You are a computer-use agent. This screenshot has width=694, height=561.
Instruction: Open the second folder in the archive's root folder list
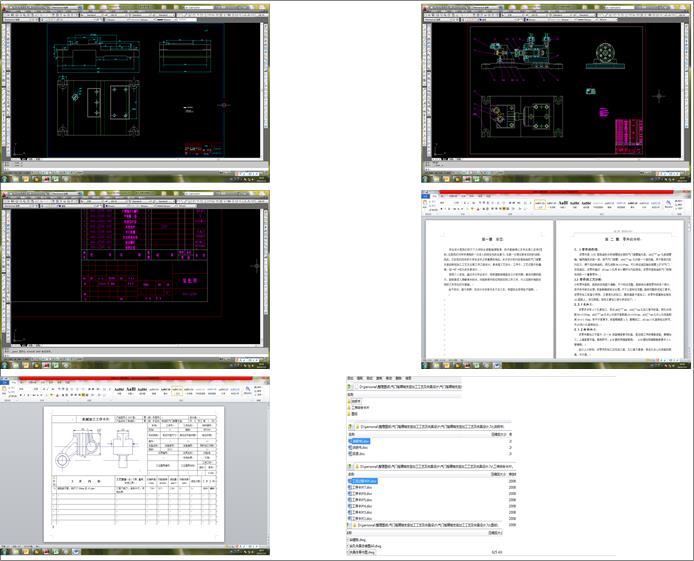click(359, 407)
